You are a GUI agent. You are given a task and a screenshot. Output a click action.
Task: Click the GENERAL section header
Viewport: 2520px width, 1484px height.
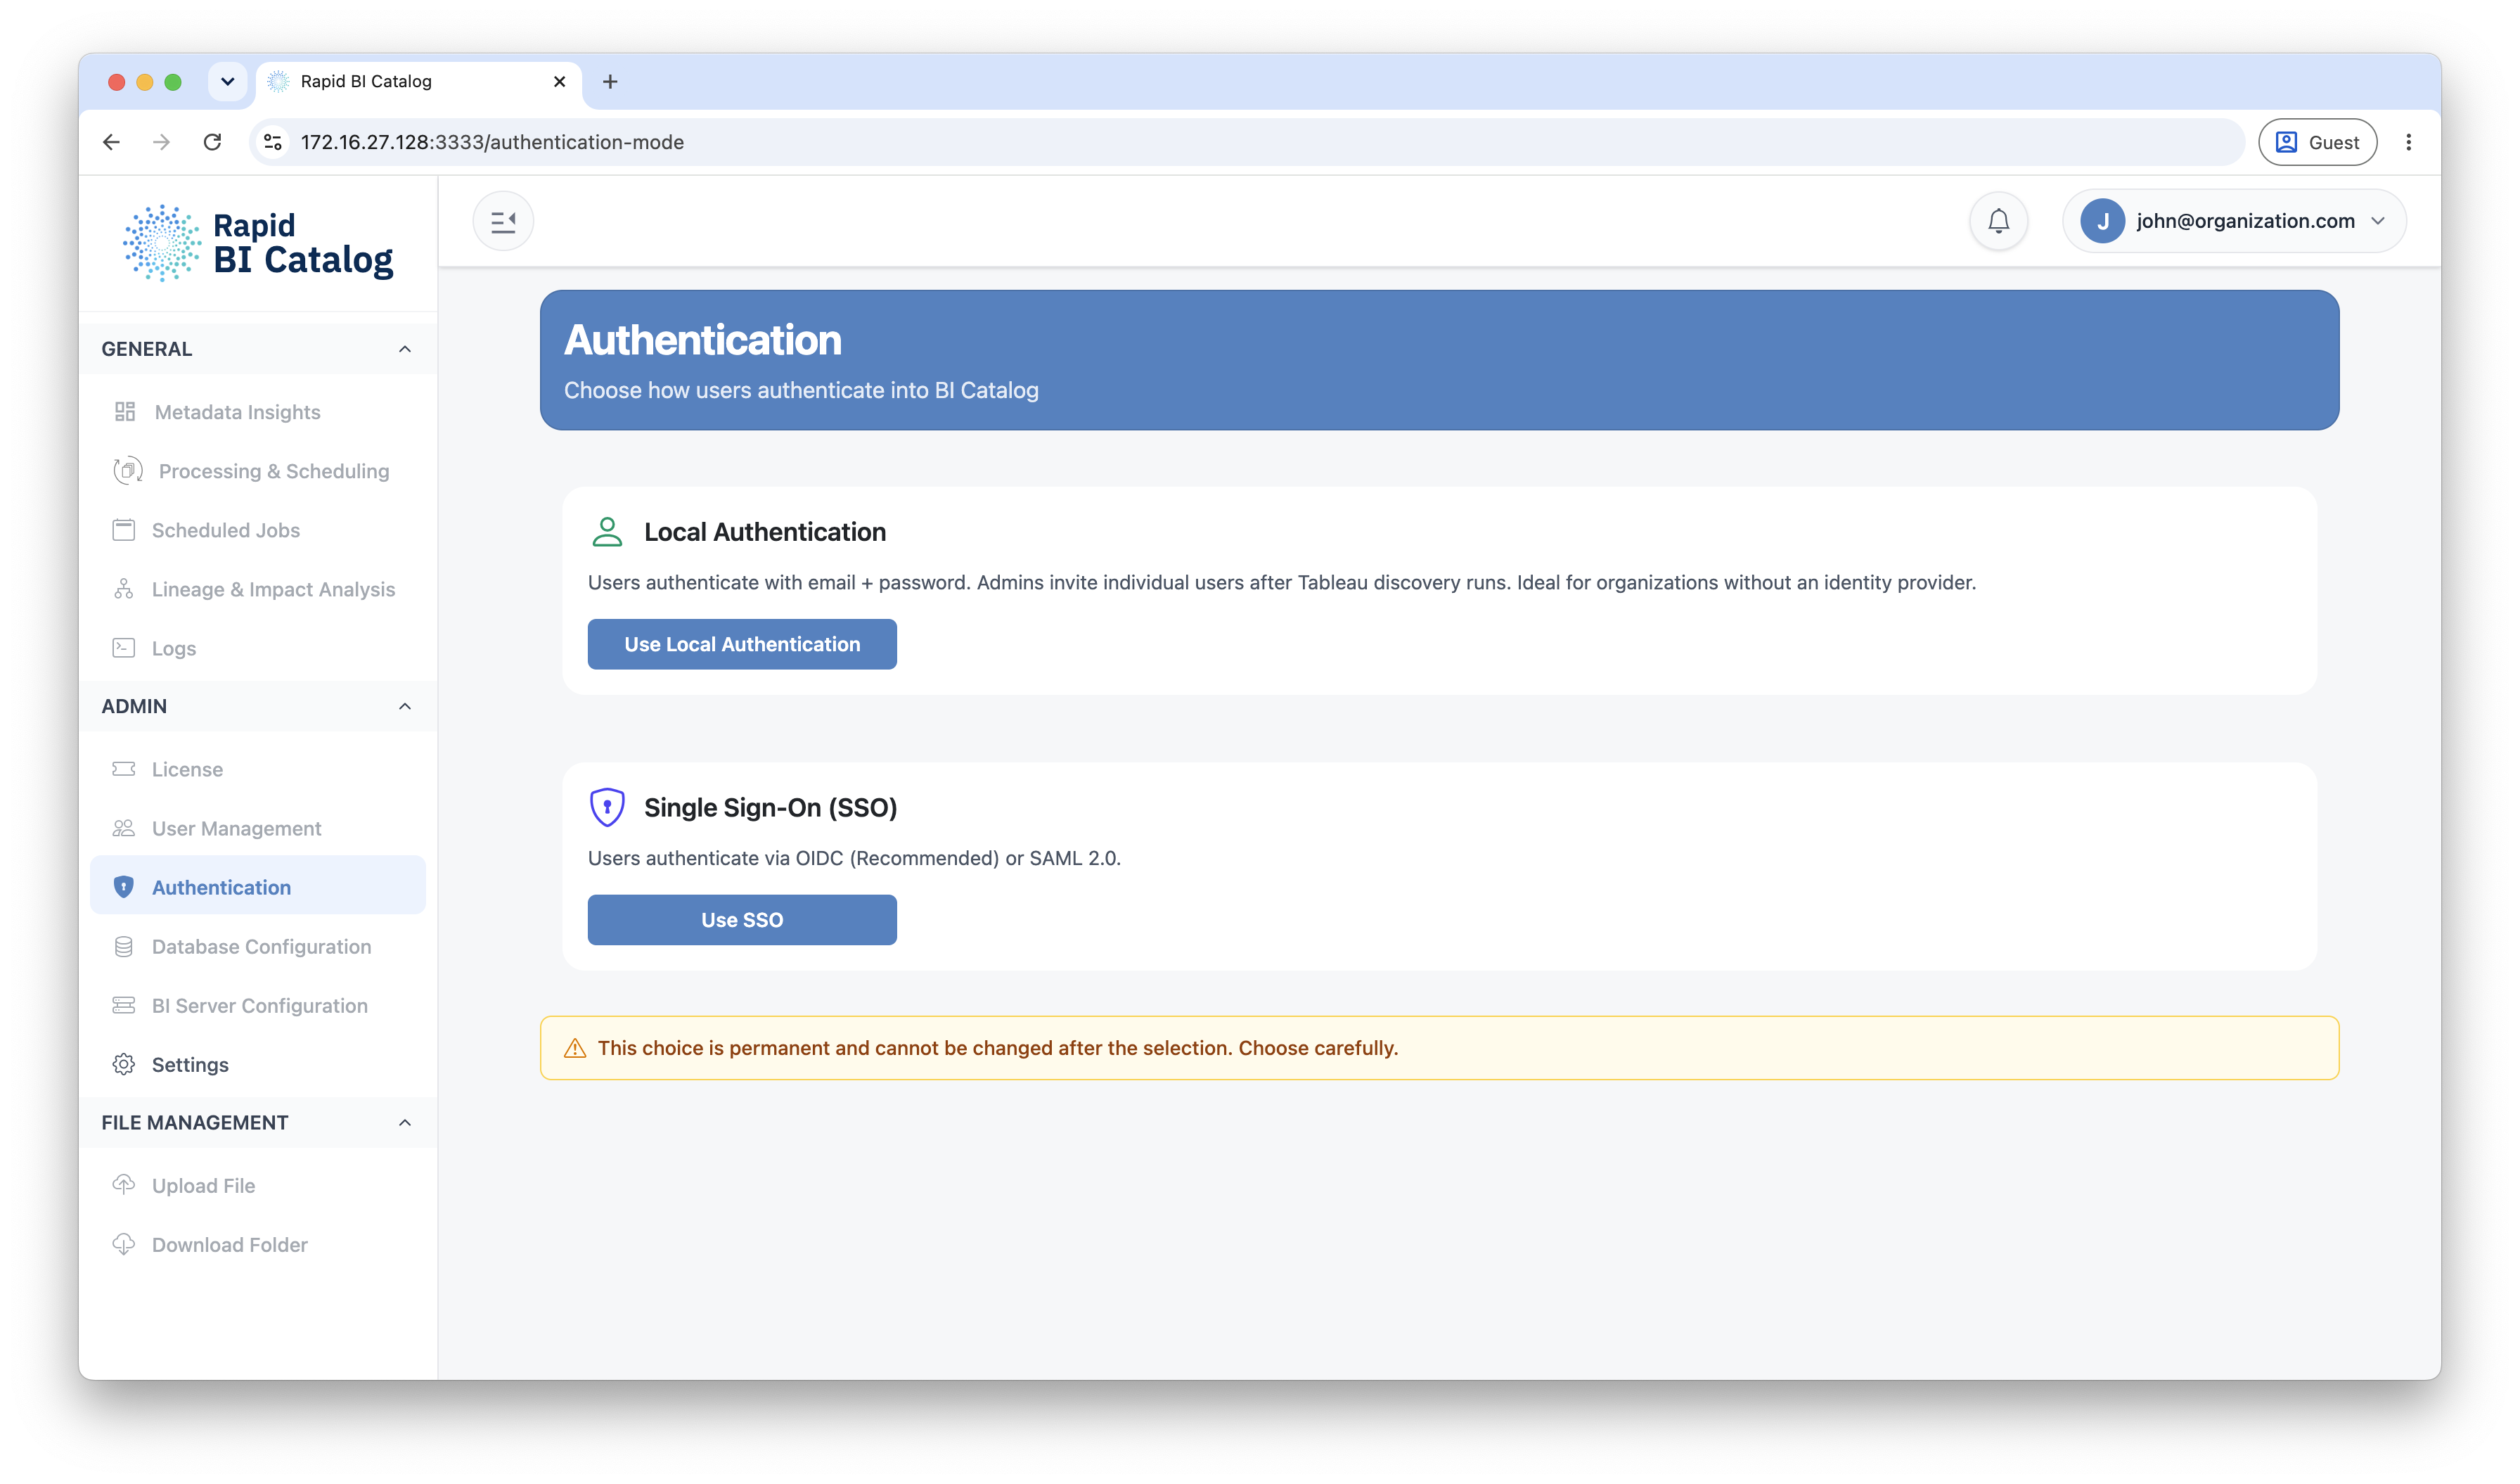pos(258,349)
